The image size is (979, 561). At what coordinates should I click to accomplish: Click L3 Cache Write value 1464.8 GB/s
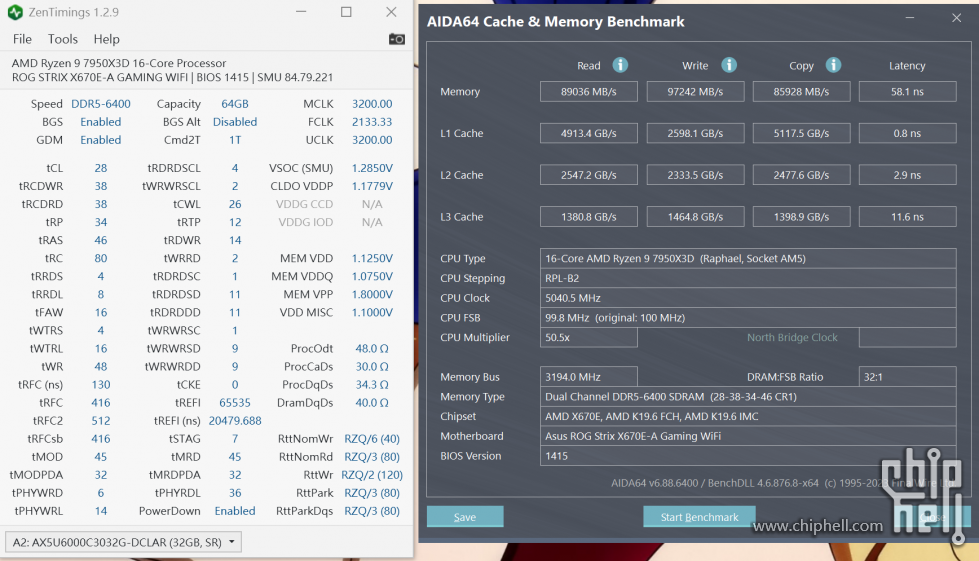(696, 217)
